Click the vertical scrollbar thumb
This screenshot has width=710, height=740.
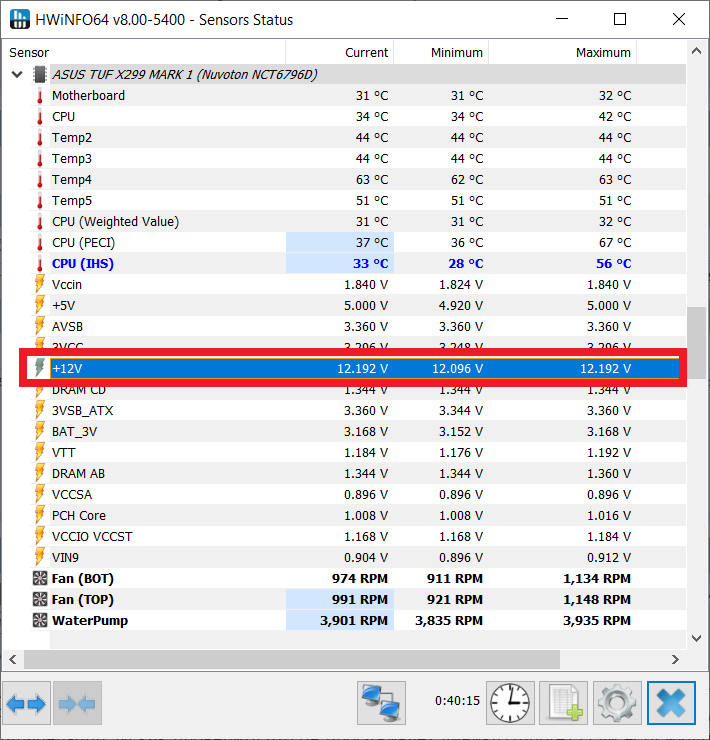pyautogui.click(x=696, y=343)
